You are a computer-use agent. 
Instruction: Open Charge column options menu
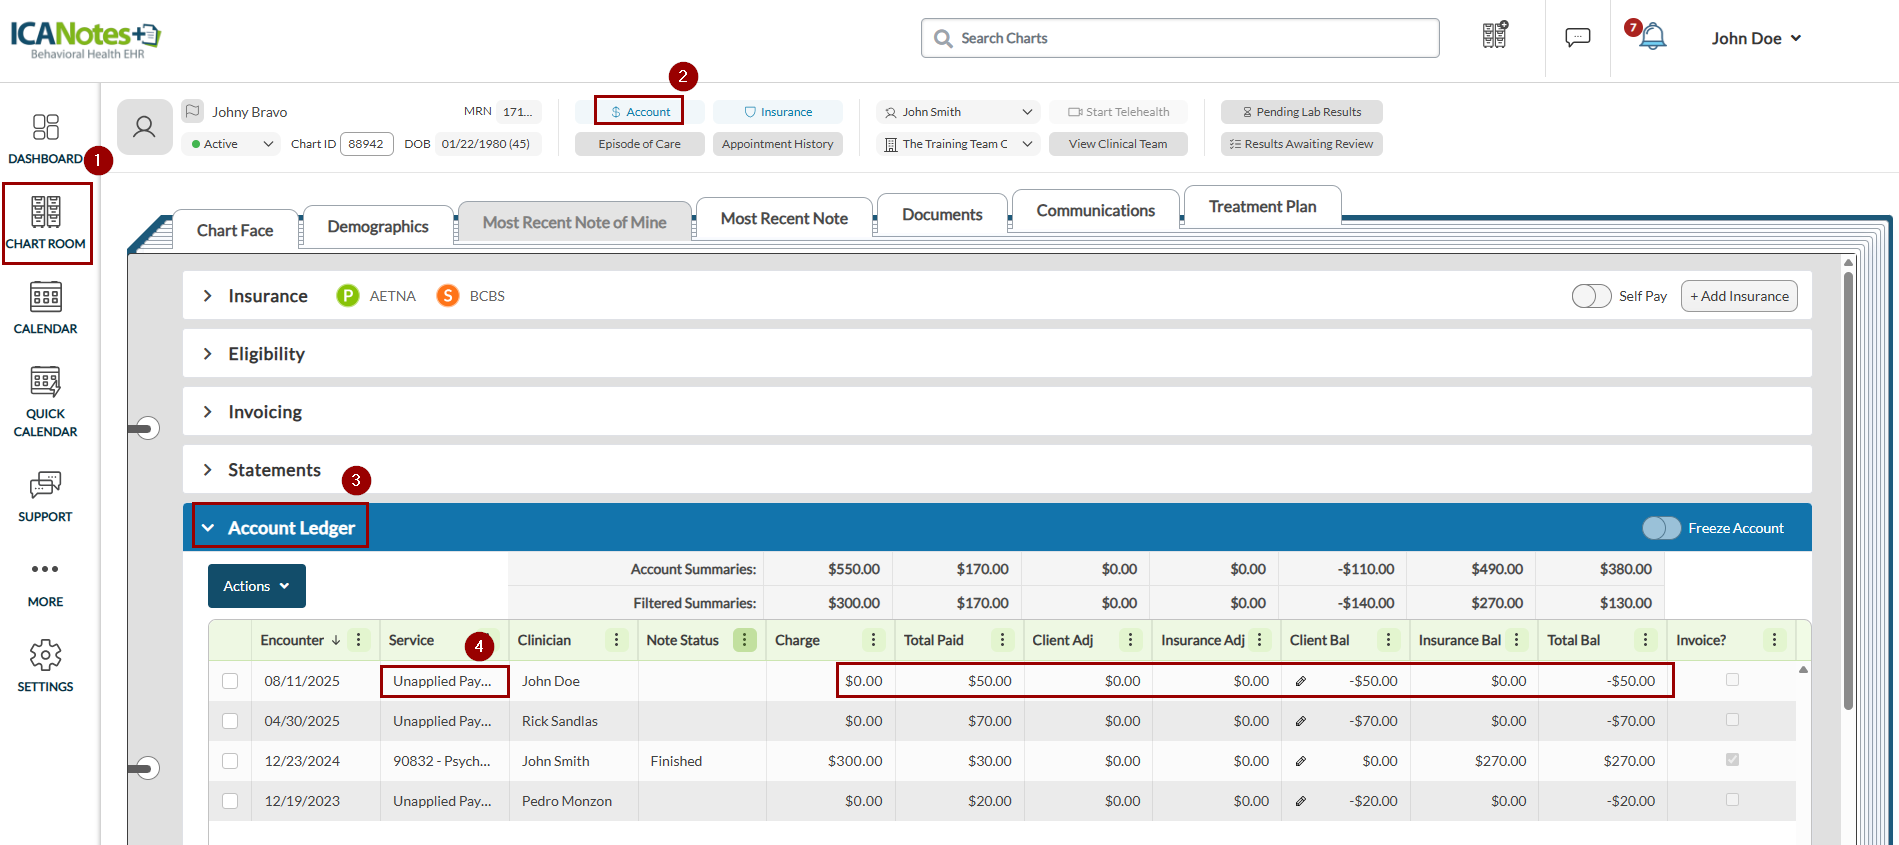(874, 640)
